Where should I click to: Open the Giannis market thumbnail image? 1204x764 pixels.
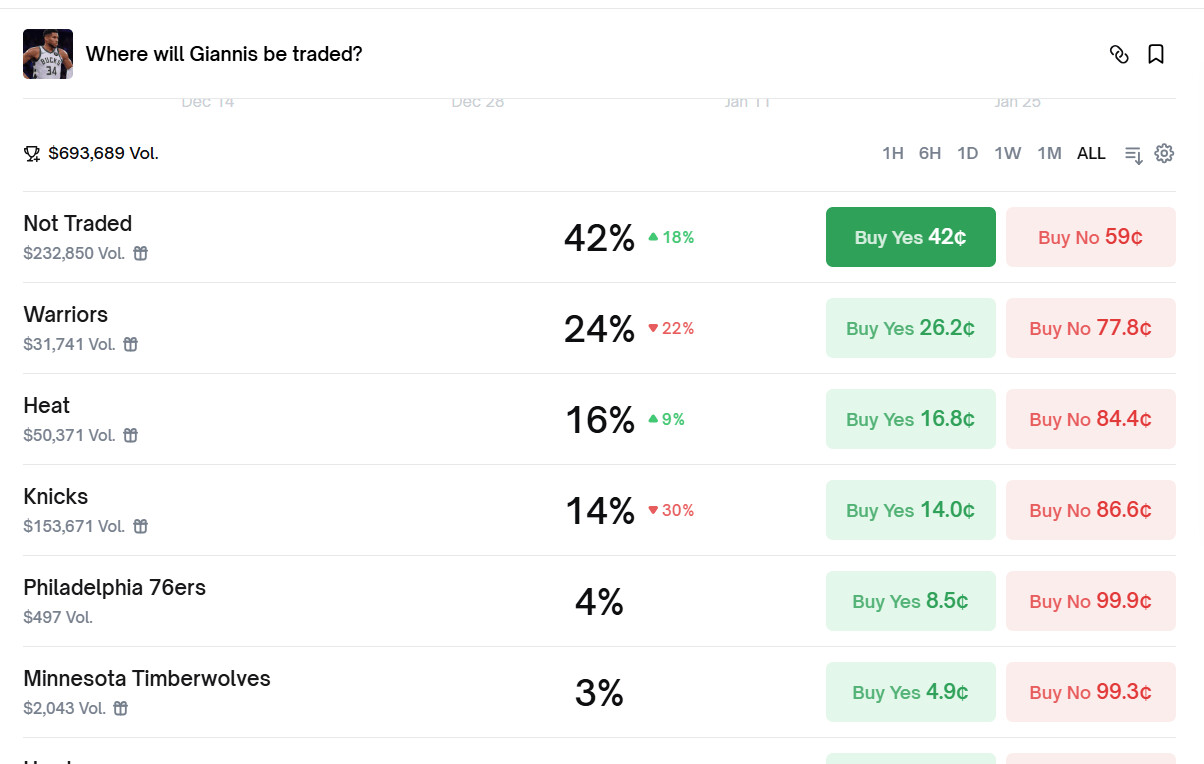(48, 54)
